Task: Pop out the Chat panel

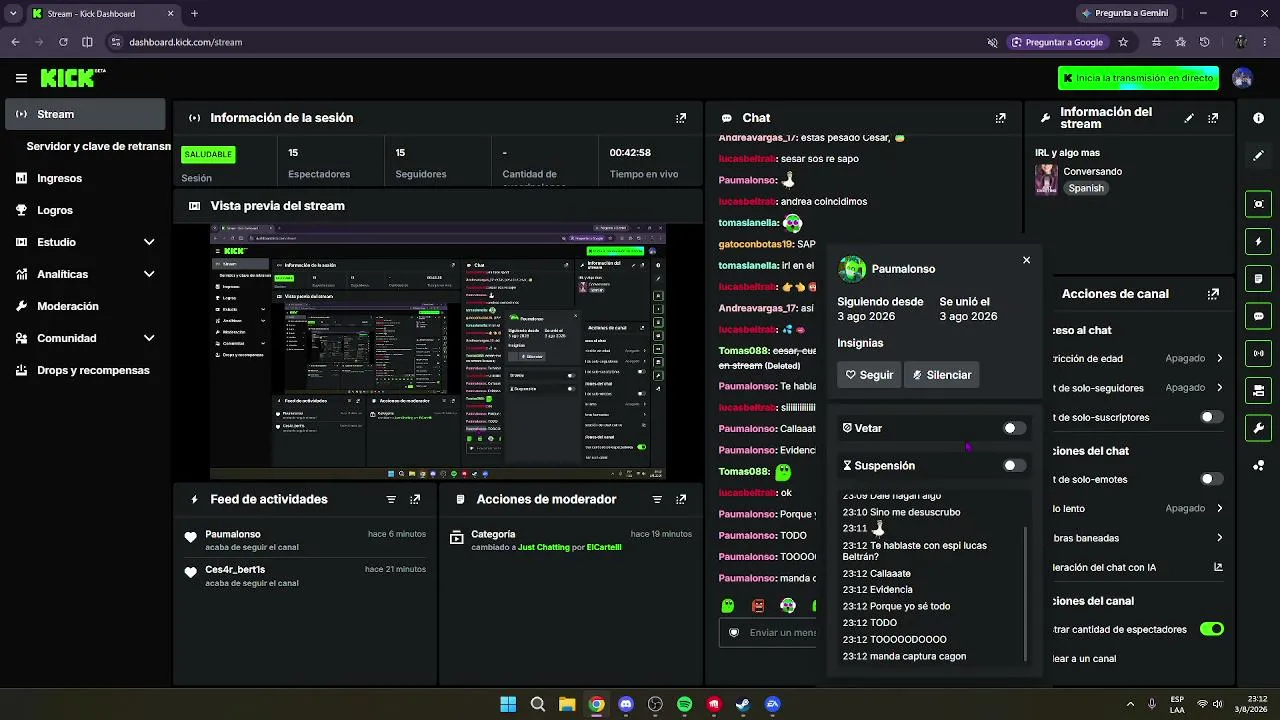Action: point(1001,118)
